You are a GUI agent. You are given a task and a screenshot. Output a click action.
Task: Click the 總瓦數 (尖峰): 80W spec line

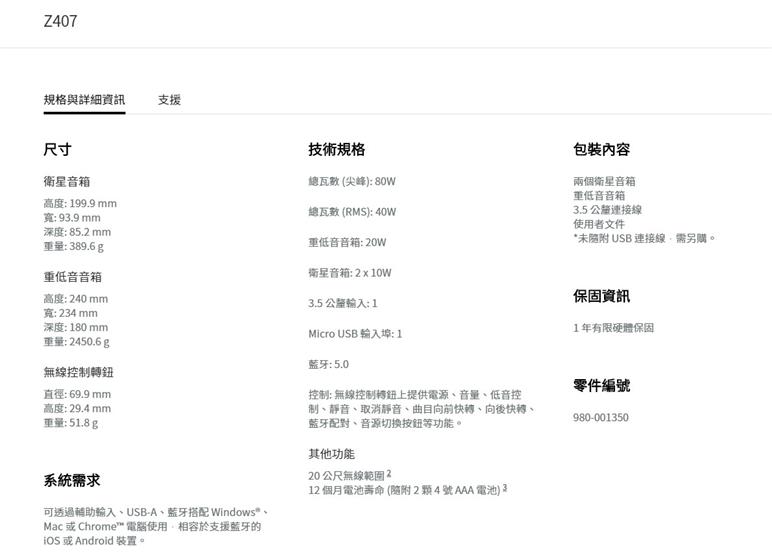tap(352, 181)
